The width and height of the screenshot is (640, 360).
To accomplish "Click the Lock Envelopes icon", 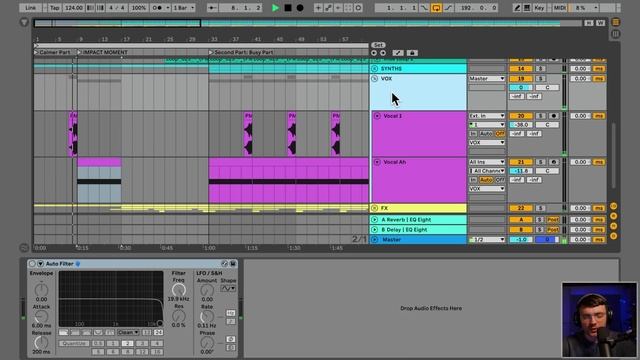I will (x=412, y=53).
